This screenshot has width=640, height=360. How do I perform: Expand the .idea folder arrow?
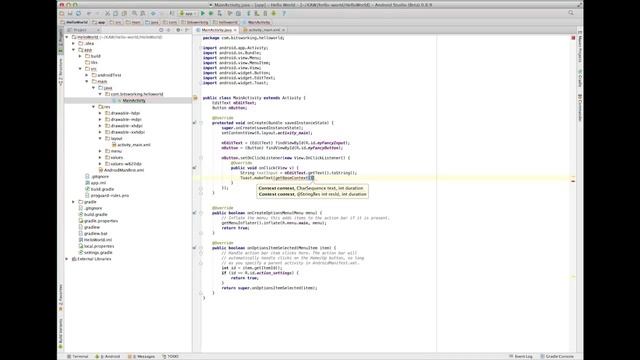pos(74,43)
